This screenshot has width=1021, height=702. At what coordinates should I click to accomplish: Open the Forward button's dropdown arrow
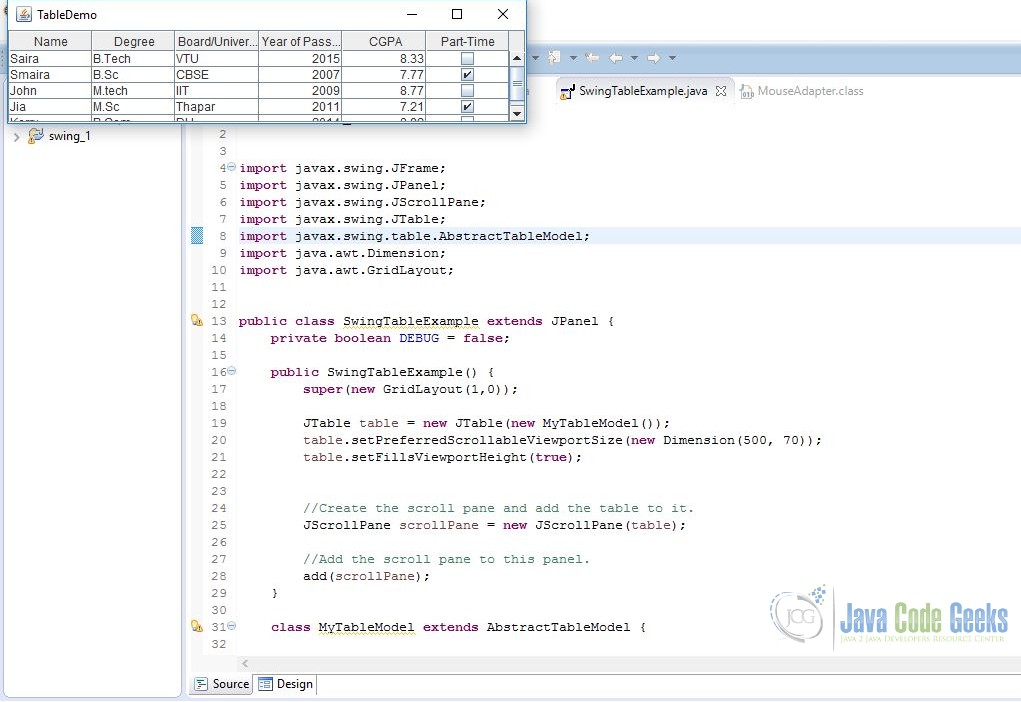coord(672,57)
